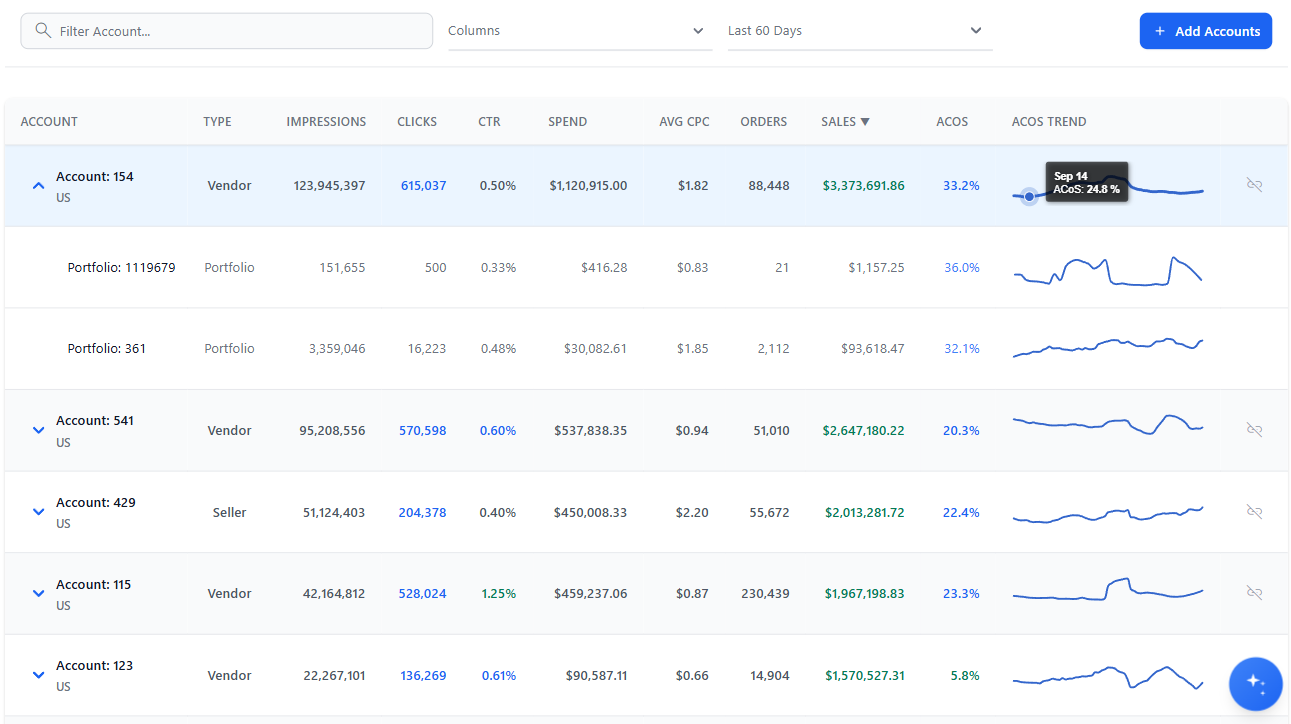Expand the Account 541 row
Screen dimensions: 1291x724
[x=38, y=429]
